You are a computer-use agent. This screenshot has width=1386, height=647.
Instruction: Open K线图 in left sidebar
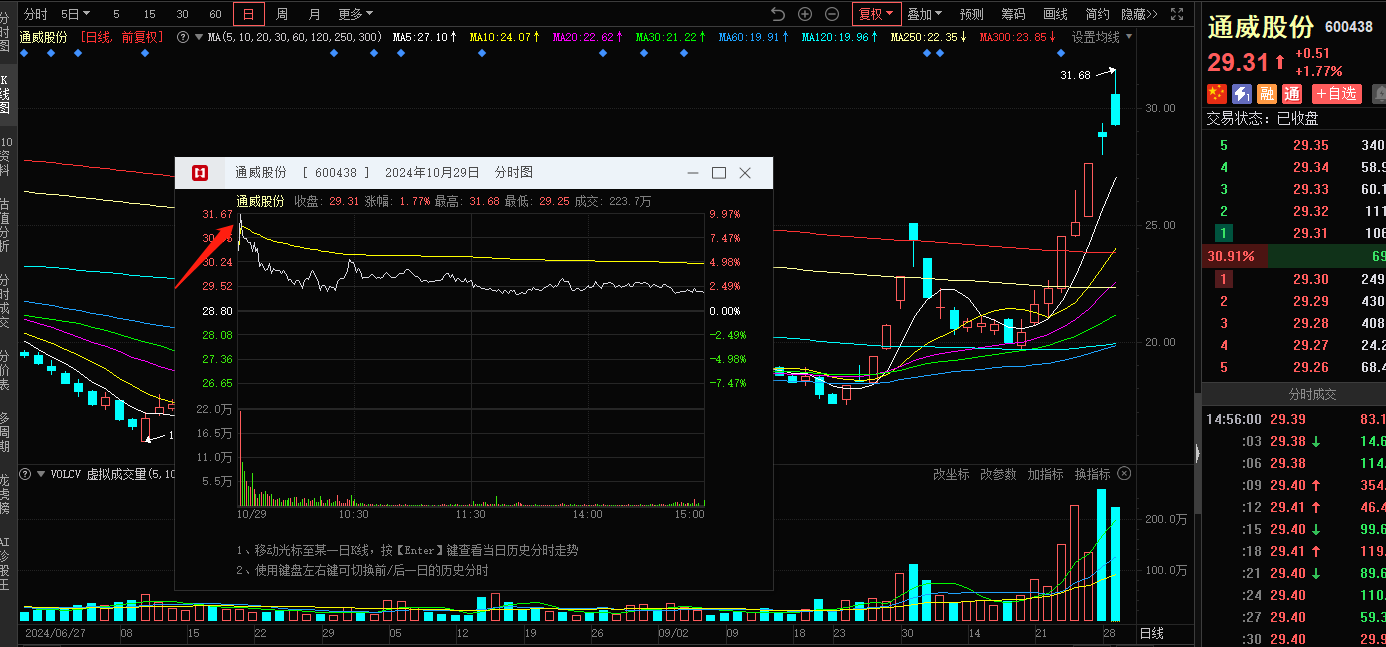[5, 93]
